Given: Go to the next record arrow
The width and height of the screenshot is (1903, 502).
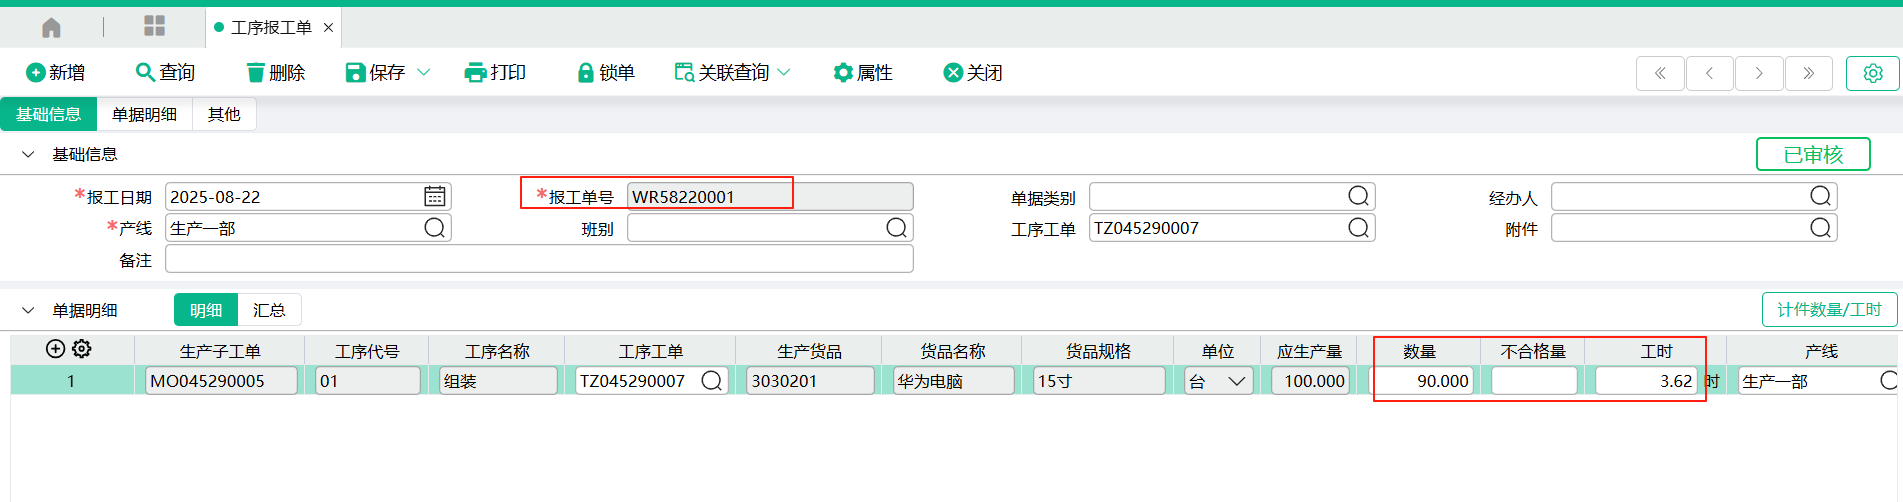Looking at the screenshot, I should [x=1759, y=73].
